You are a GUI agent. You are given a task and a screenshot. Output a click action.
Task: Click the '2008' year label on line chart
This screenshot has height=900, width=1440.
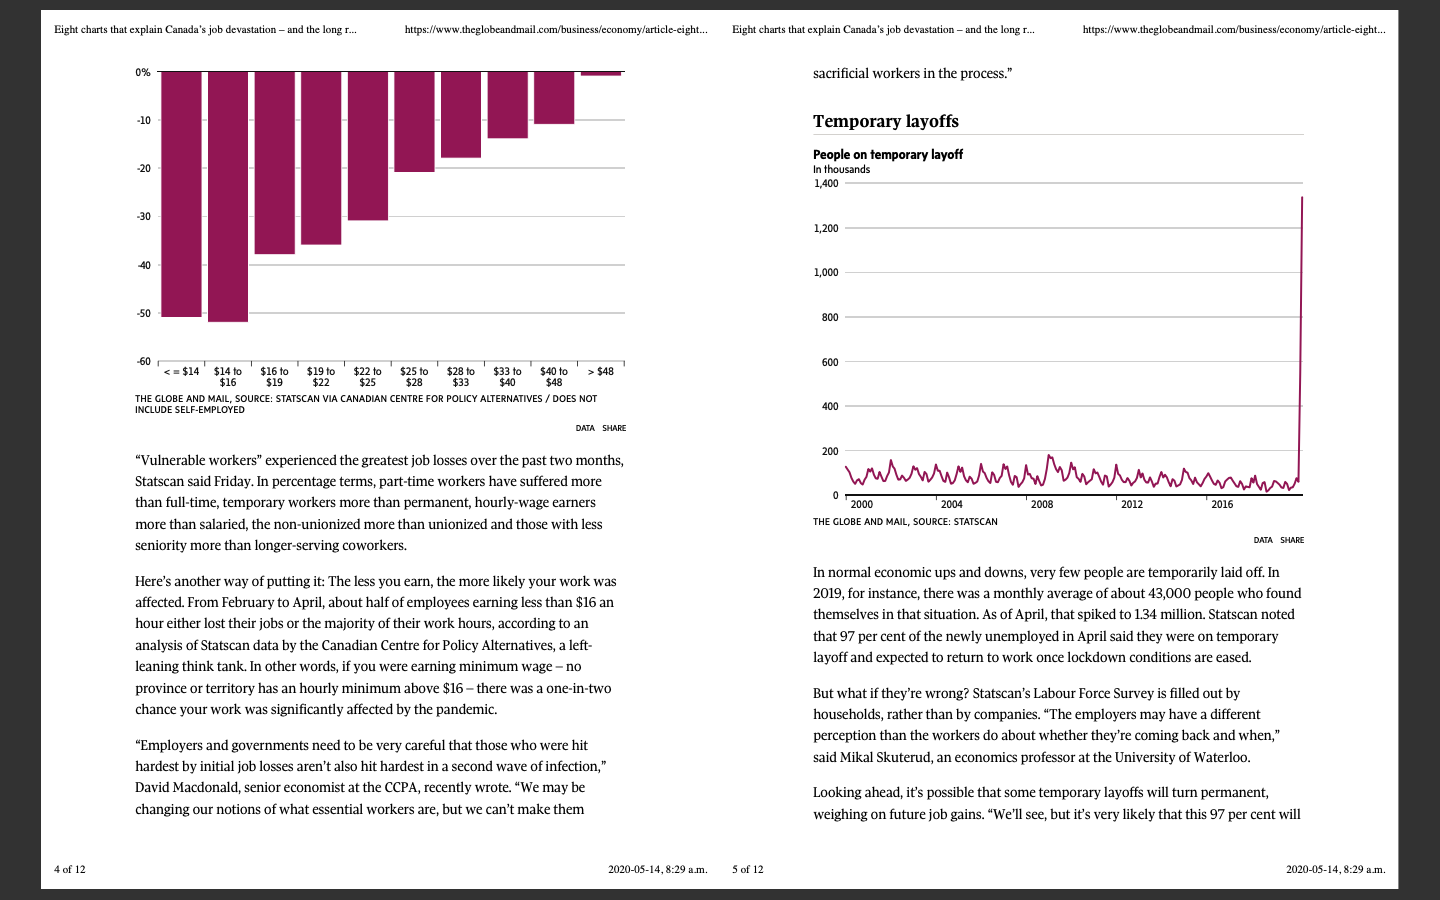(1042, 505)
